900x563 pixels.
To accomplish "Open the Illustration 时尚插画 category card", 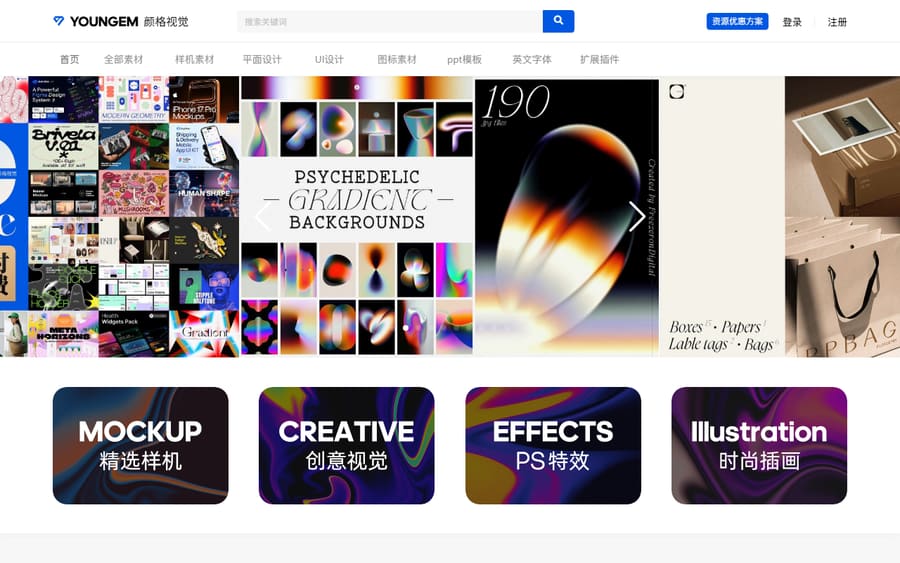I will point(759,445).
